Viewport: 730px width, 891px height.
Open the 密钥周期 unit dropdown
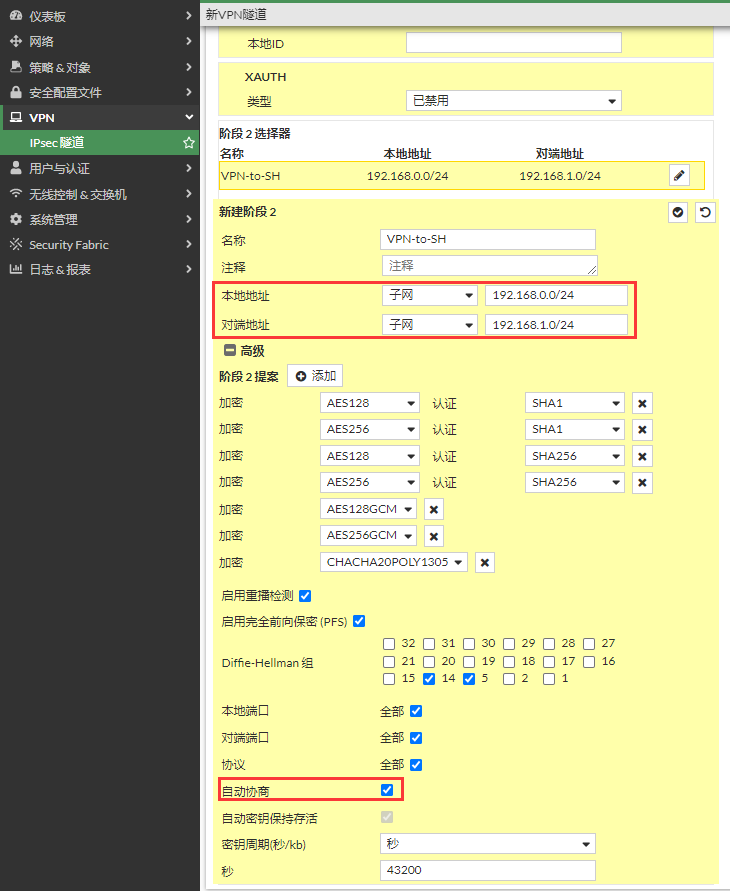487,844
